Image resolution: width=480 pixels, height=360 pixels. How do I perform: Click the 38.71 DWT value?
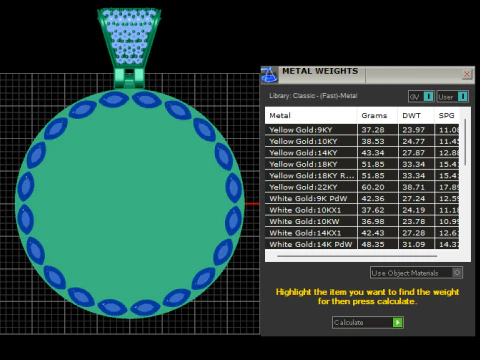[413, 187]
